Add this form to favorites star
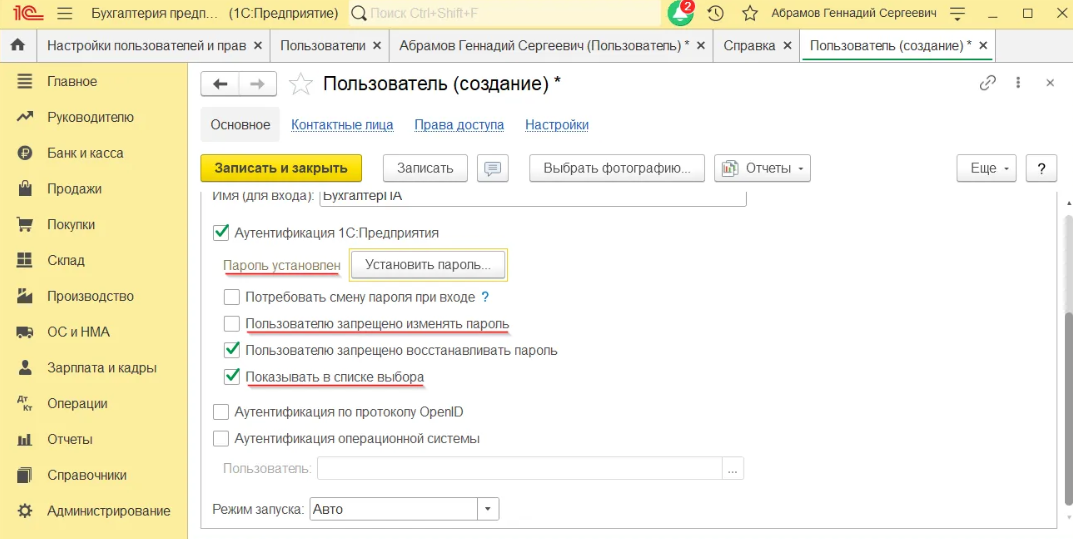This screenshot has height=539, width=1073. pyautogui.click(x=300, y=85)
